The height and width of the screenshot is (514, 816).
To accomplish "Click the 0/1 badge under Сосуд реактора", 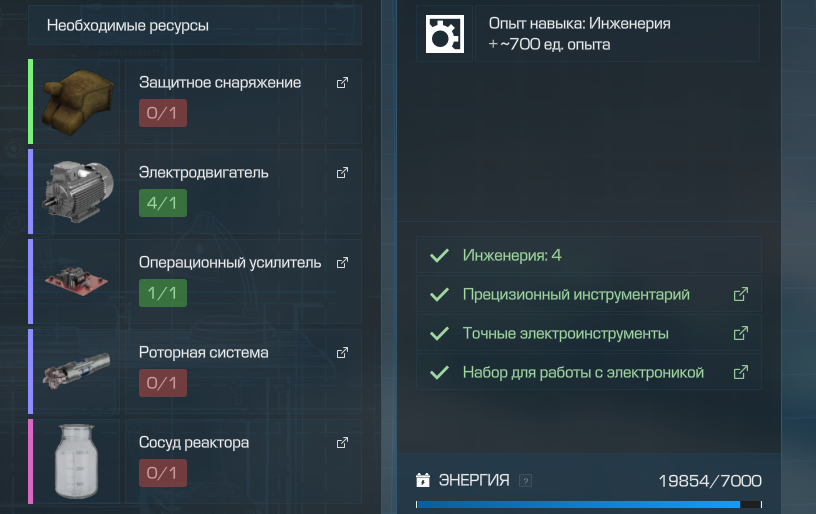I will pyautogui.click(x=162, y=473).
